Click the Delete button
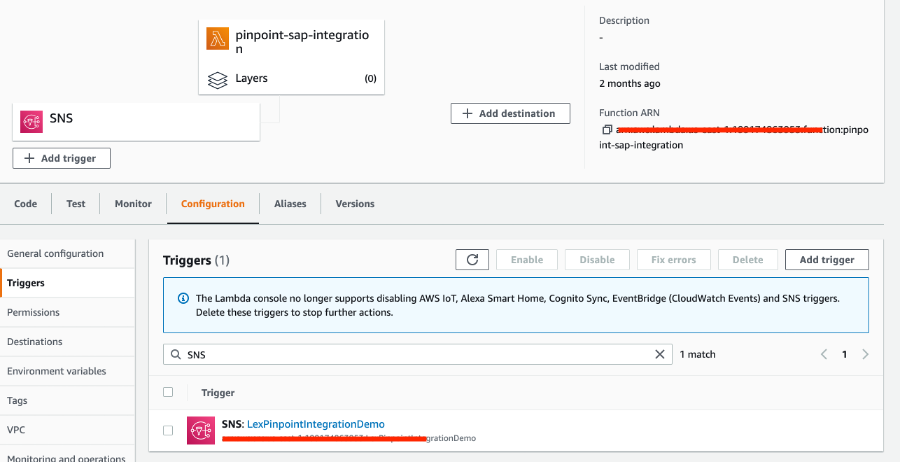This screenshot has width=902, height=462. coord(748,259)
